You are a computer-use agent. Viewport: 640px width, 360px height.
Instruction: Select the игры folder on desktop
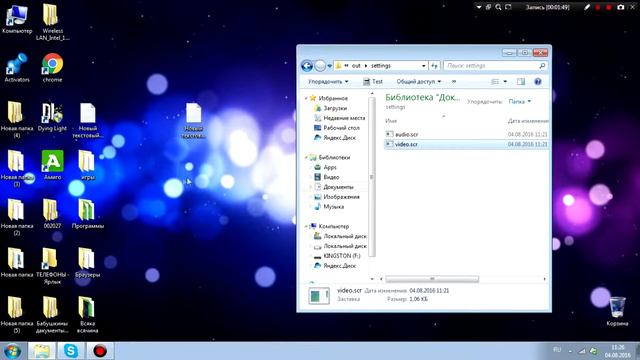[87, 165]
